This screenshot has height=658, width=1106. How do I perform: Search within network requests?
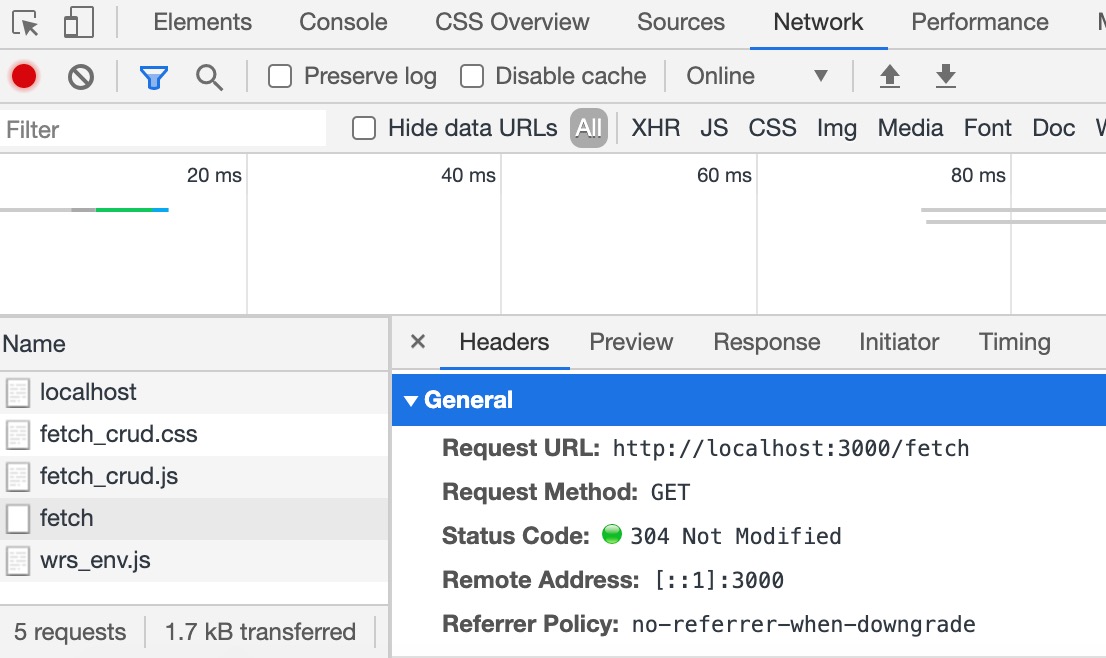(209, 75)
